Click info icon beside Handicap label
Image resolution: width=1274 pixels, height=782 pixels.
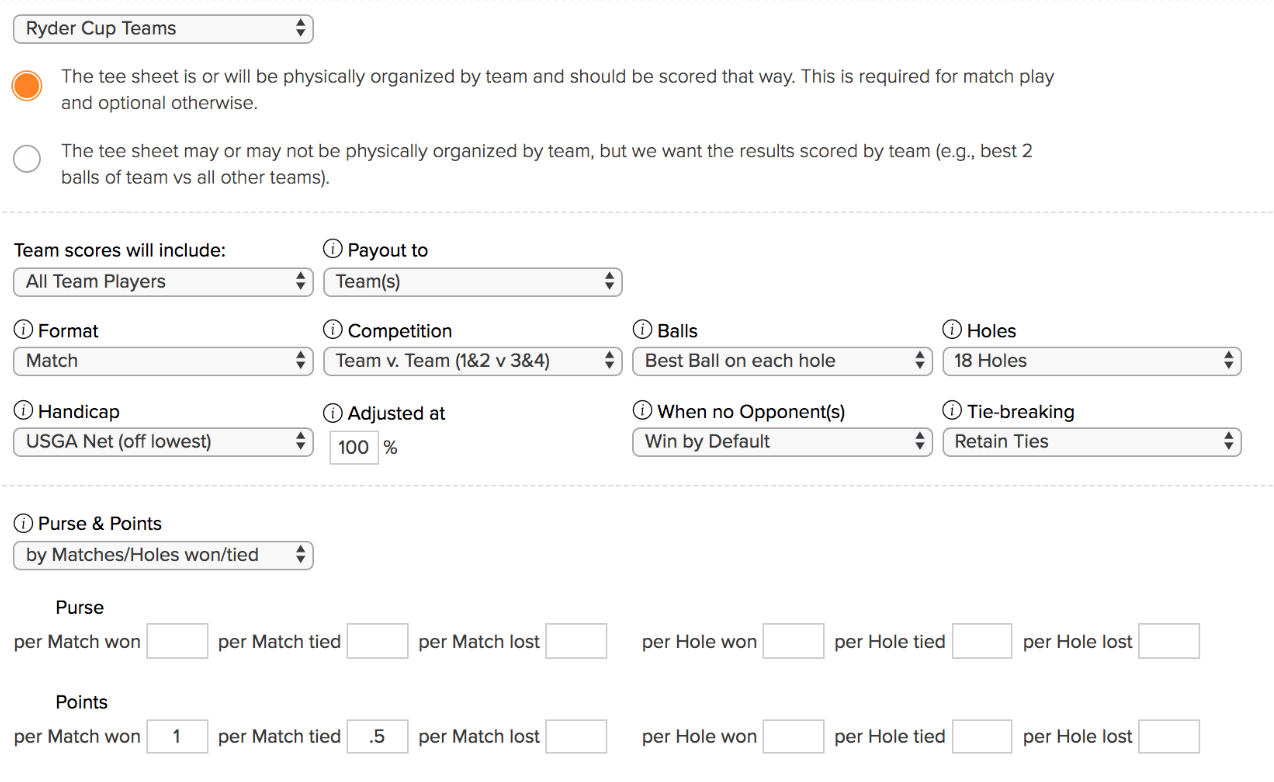(x=23, y=411)
